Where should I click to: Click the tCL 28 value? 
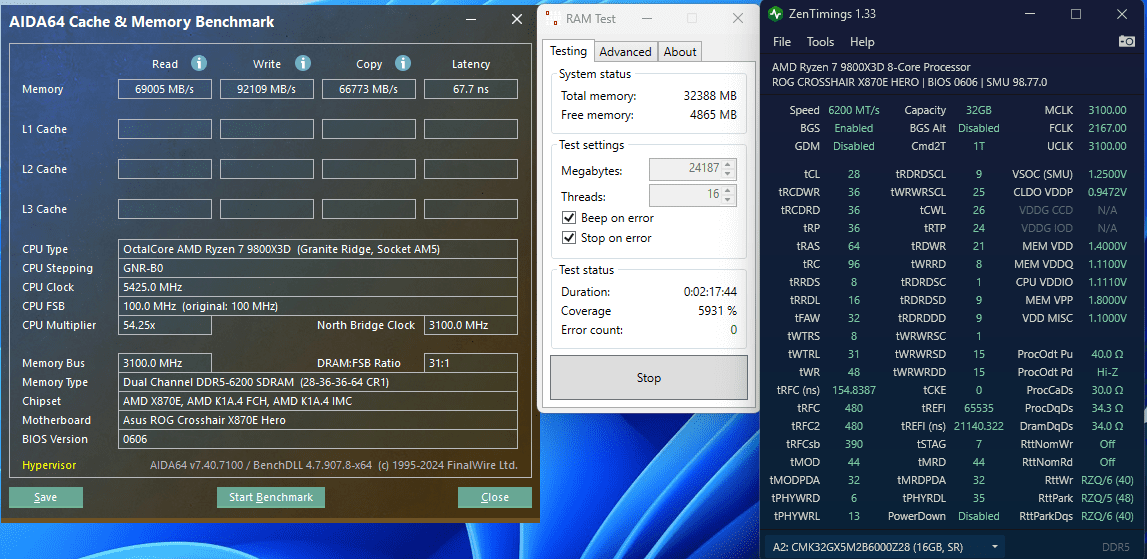854,174
